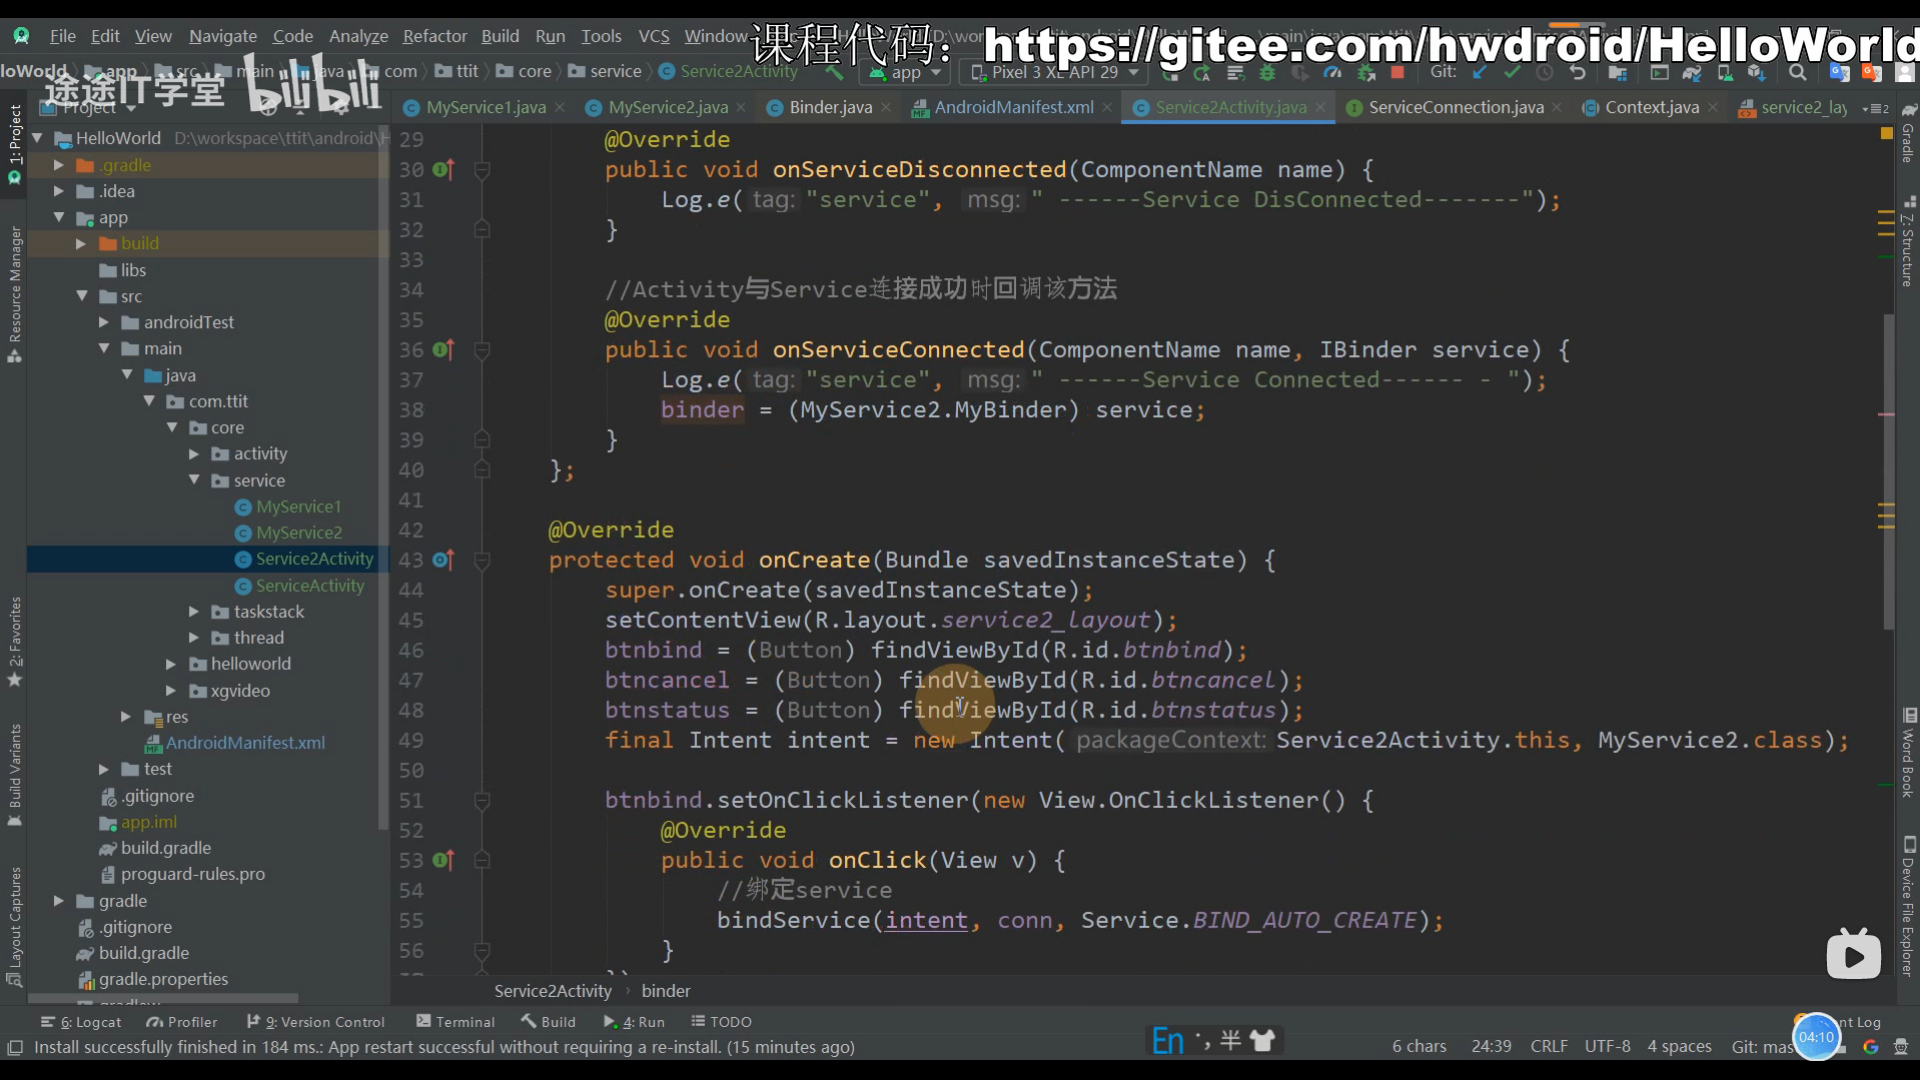Open the Build menu

[500, 36]
